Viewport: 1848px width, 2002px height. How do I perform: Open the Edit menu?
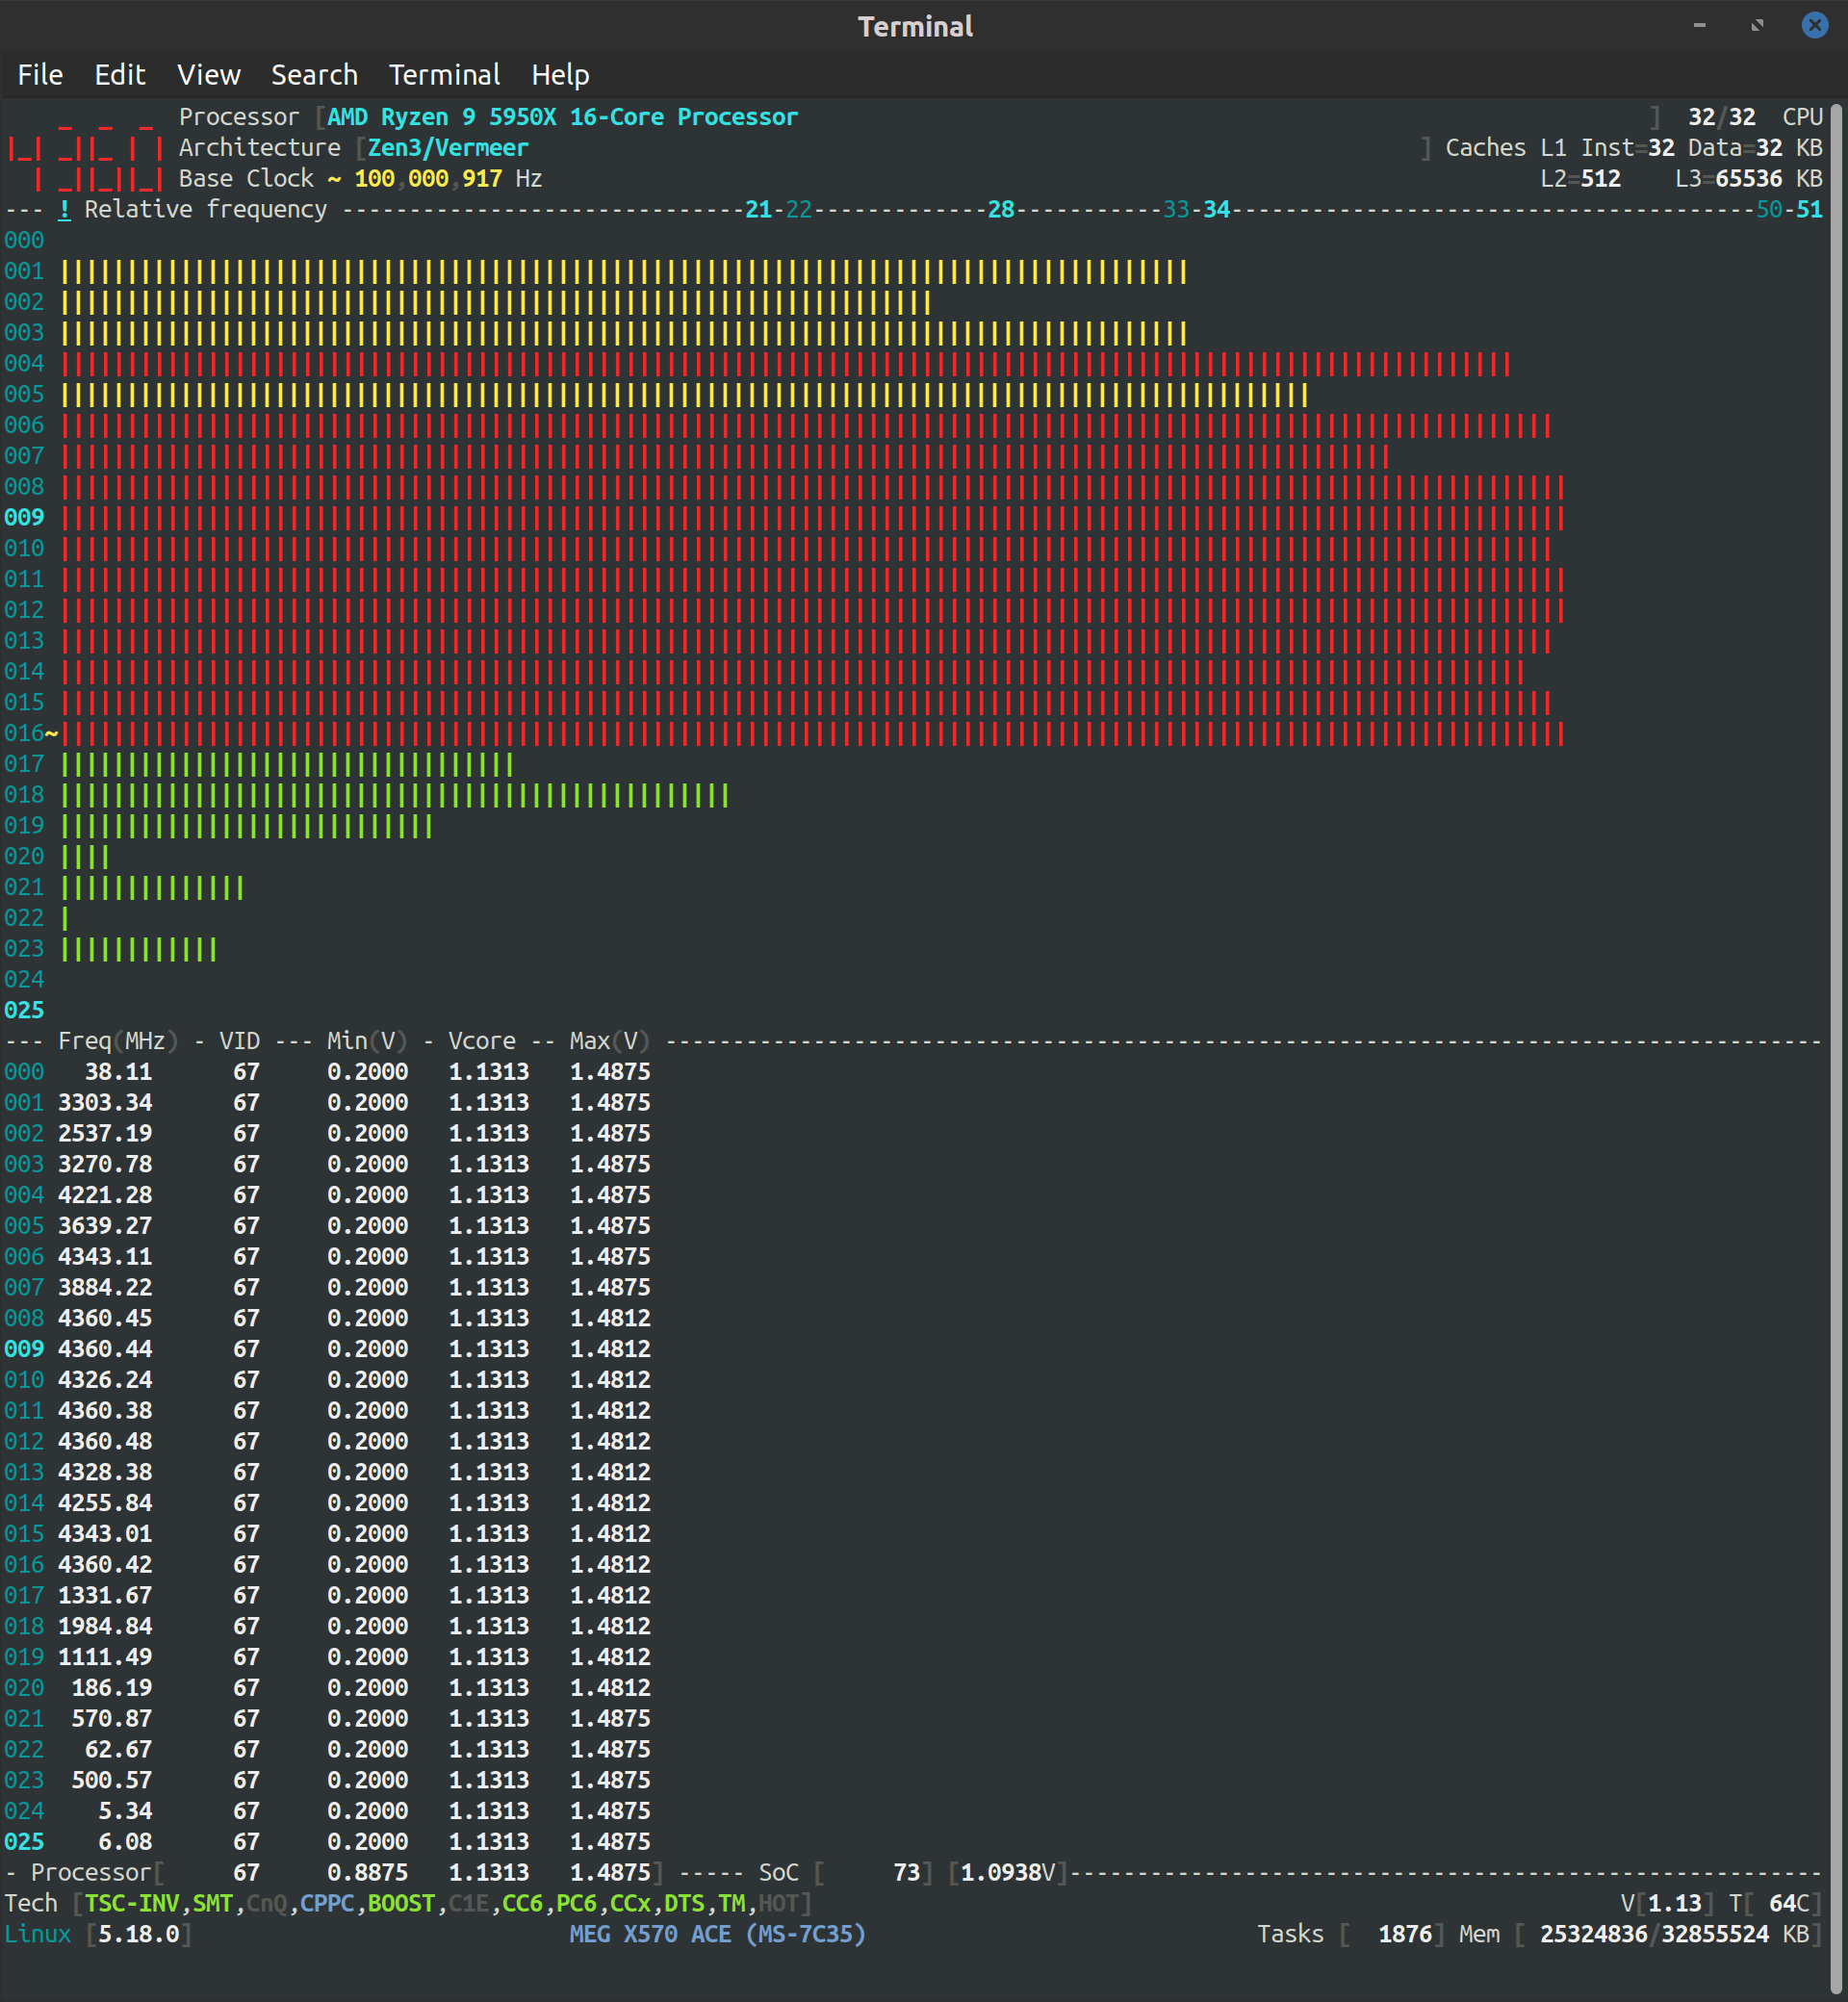[x=120, y=75]
